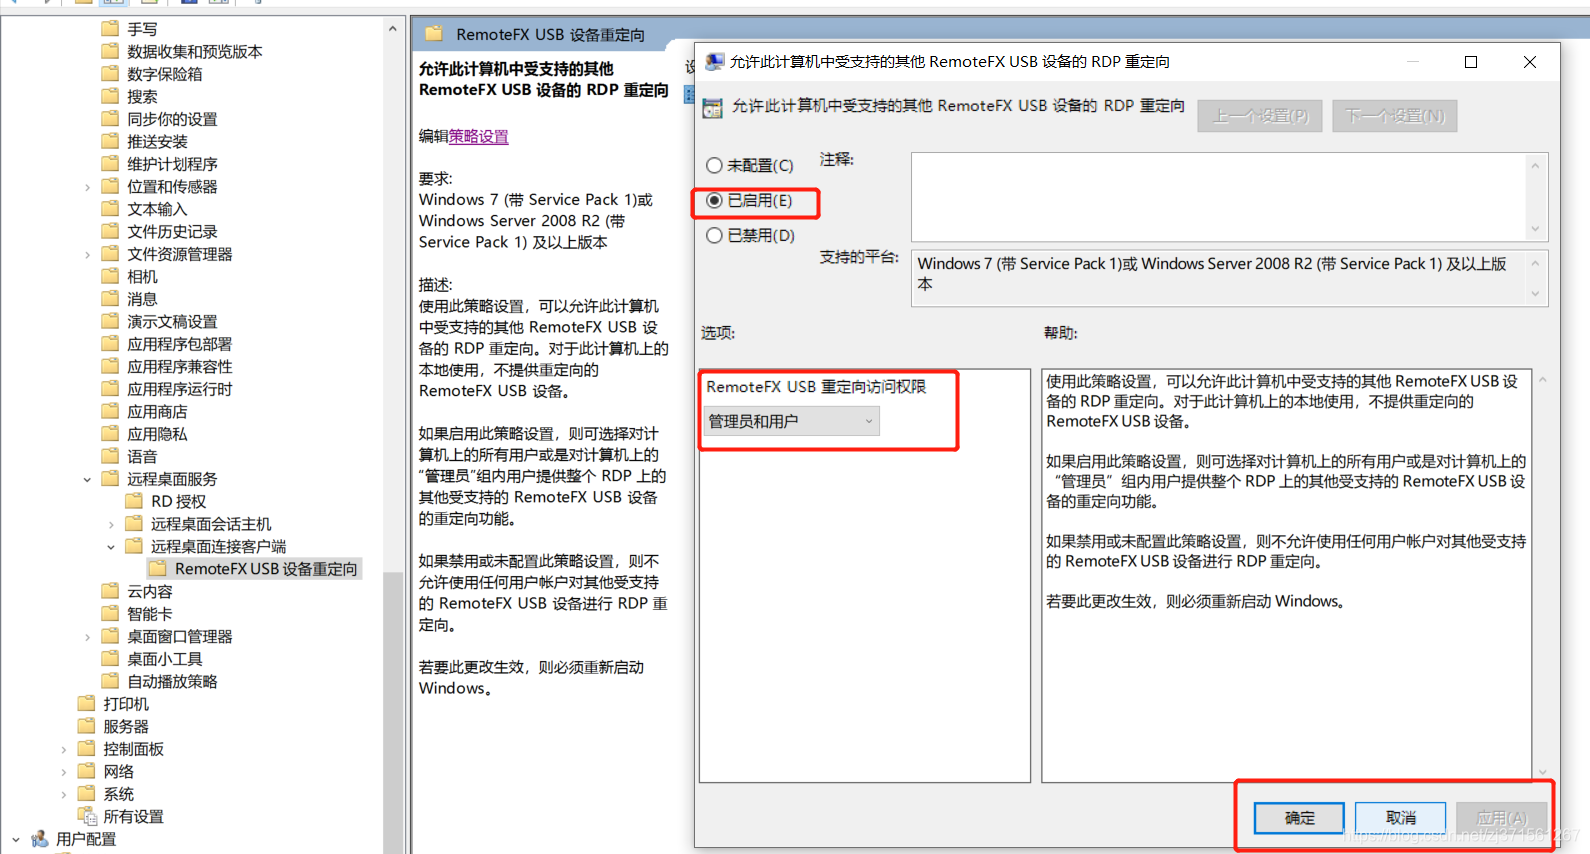Click the 数据收集和预览版本 folder icon
1590x854 pixels.
pyautogui.click(x=110, y=51)
